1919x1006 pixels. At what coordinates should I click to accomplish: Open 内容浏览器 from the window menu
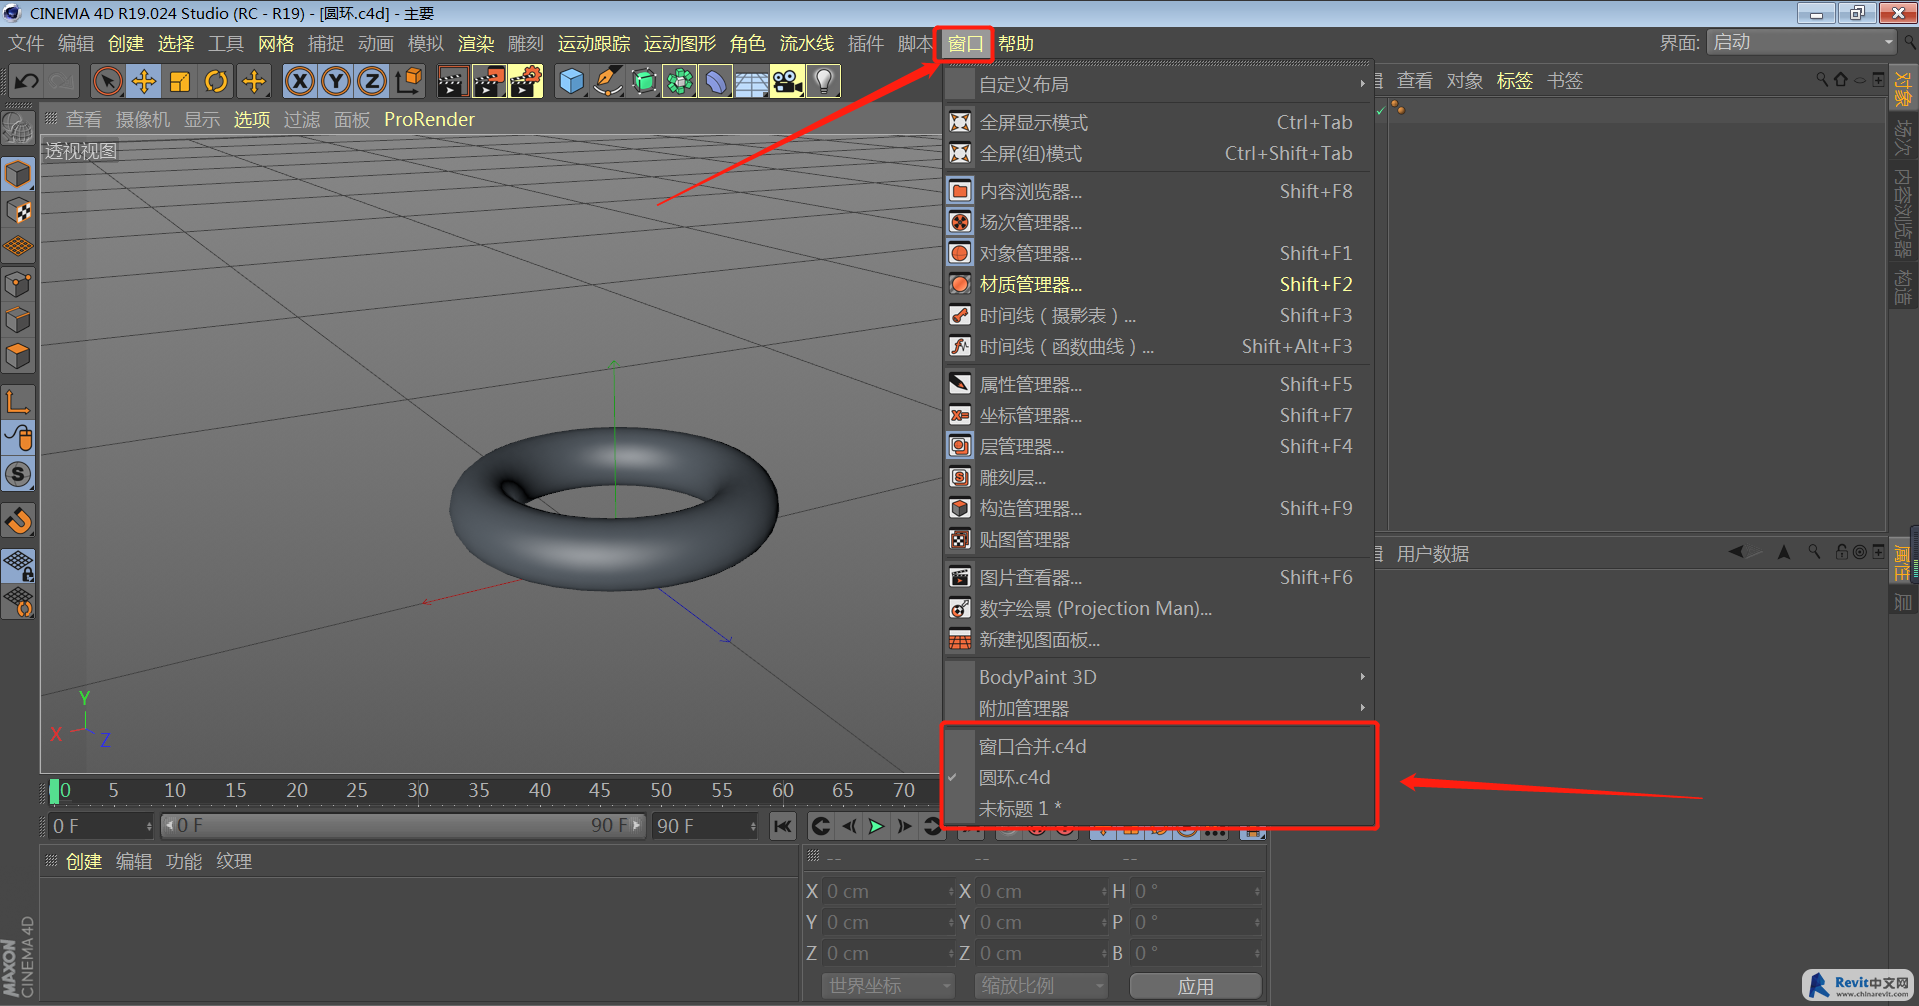pyautogui.click(x=1157, y=191)
